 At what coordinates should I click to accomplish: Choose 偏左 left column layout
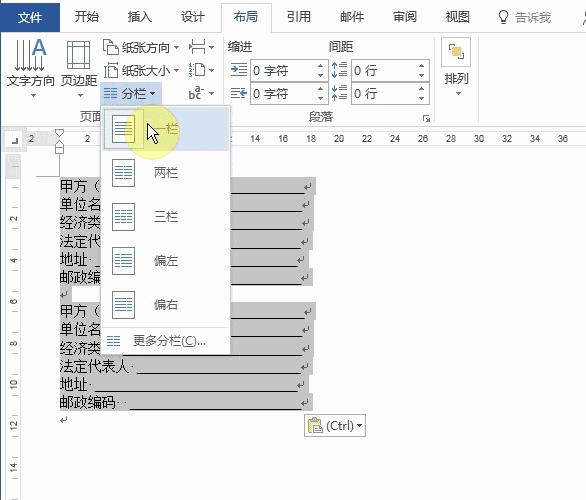[166, 260]
